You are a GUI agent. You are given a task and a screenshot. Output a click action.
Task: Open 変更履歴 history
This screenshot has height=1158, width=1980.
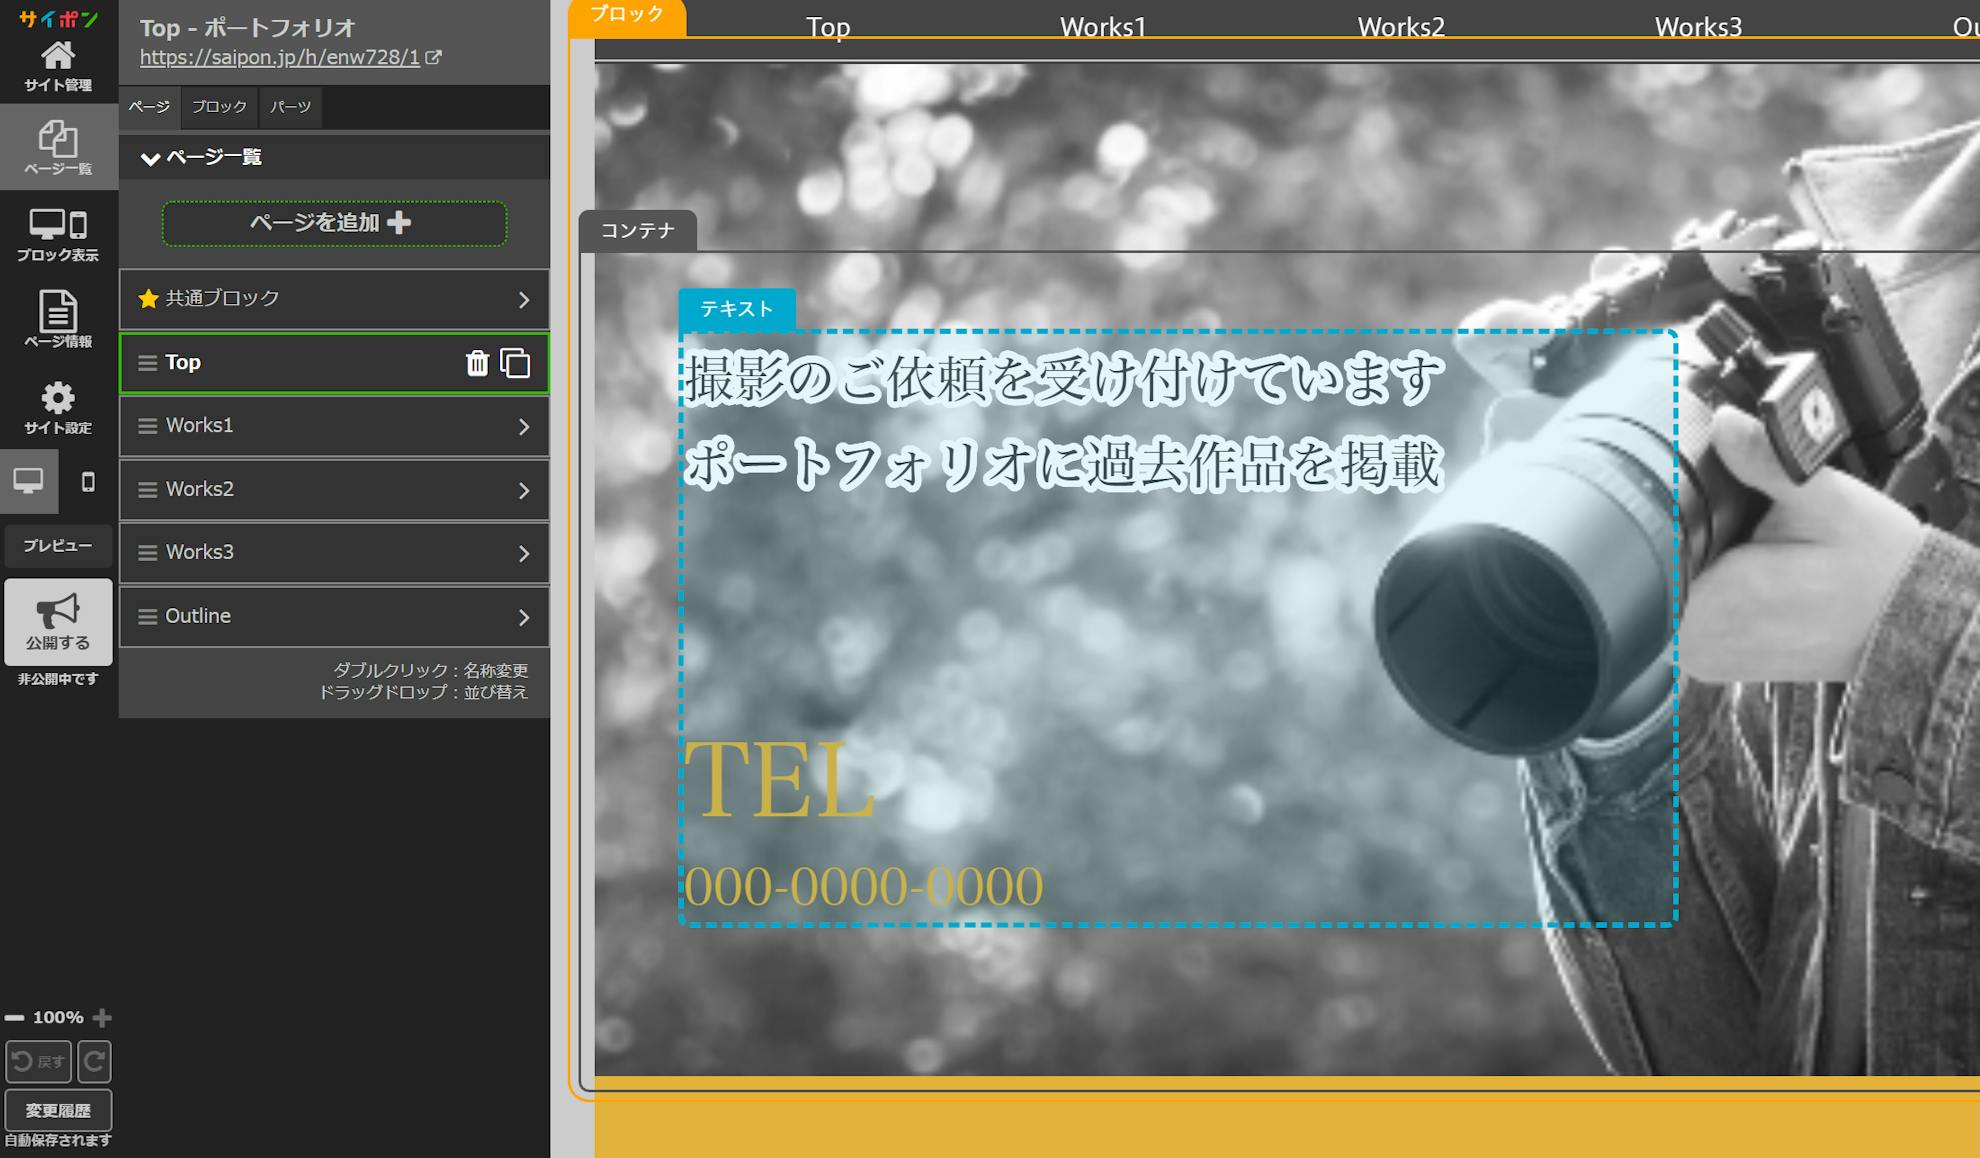[58, 1111]
